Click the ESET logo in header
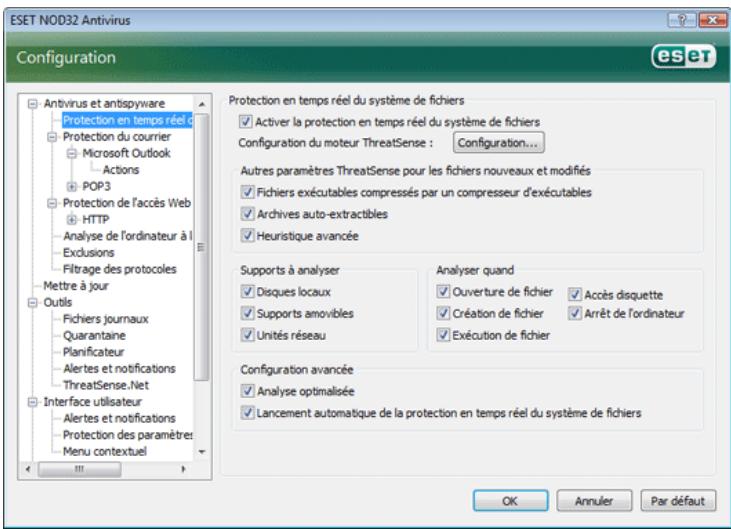This screenshot has width=731, height=529. tap(683, 56)
